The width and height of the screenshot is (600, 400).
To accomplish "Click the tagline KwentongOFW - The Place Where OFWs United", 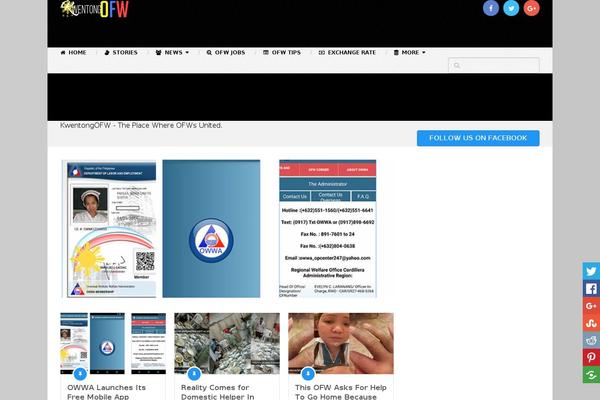I will click(141, 126).
